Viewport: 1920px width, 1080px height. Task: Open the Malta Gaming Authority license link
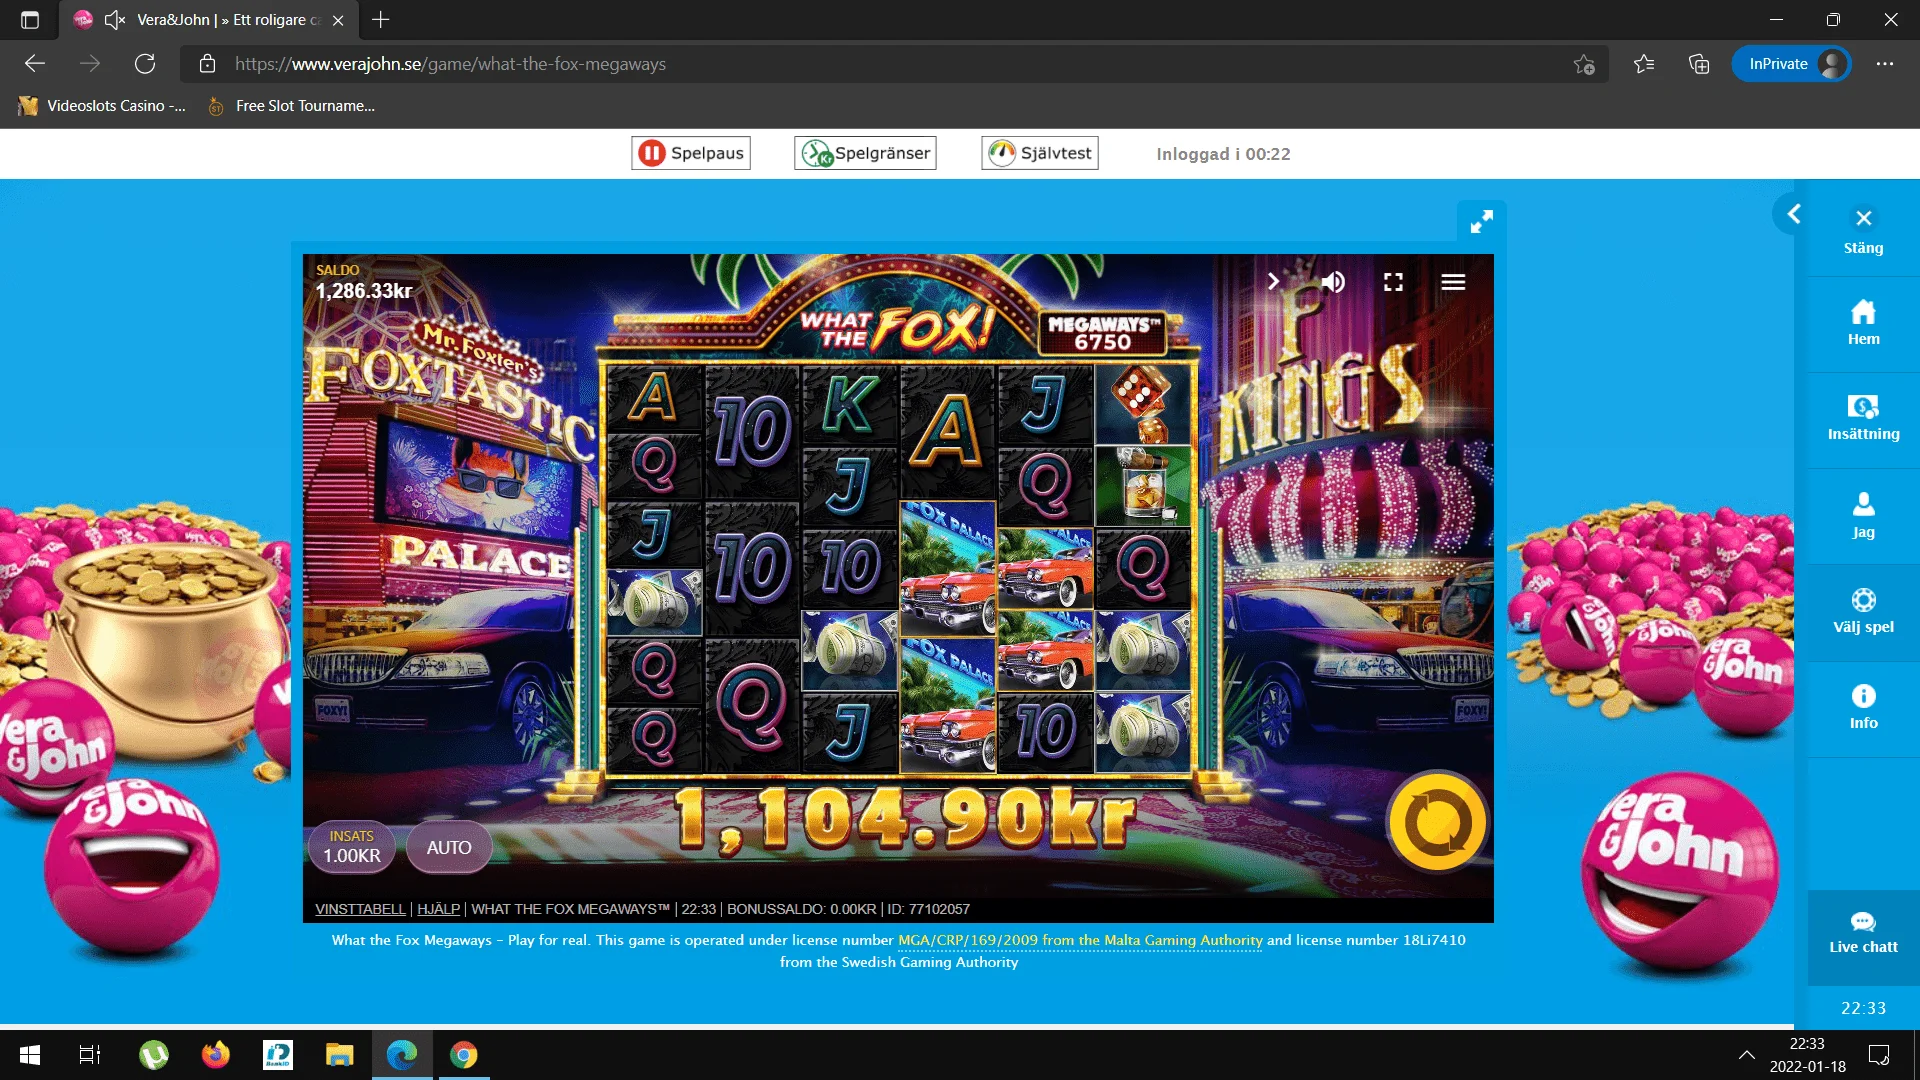click(x=1080, y=940)
